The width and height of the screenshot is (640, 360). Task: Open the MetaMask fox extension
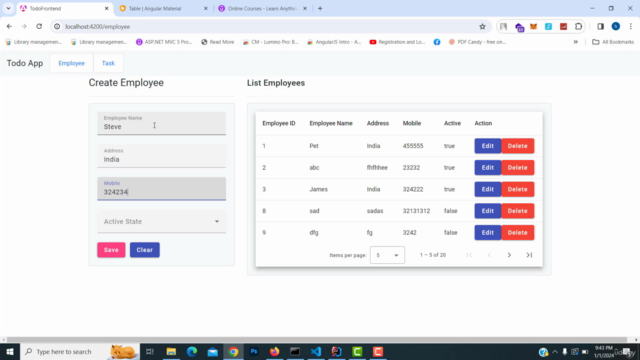[533, 27]
